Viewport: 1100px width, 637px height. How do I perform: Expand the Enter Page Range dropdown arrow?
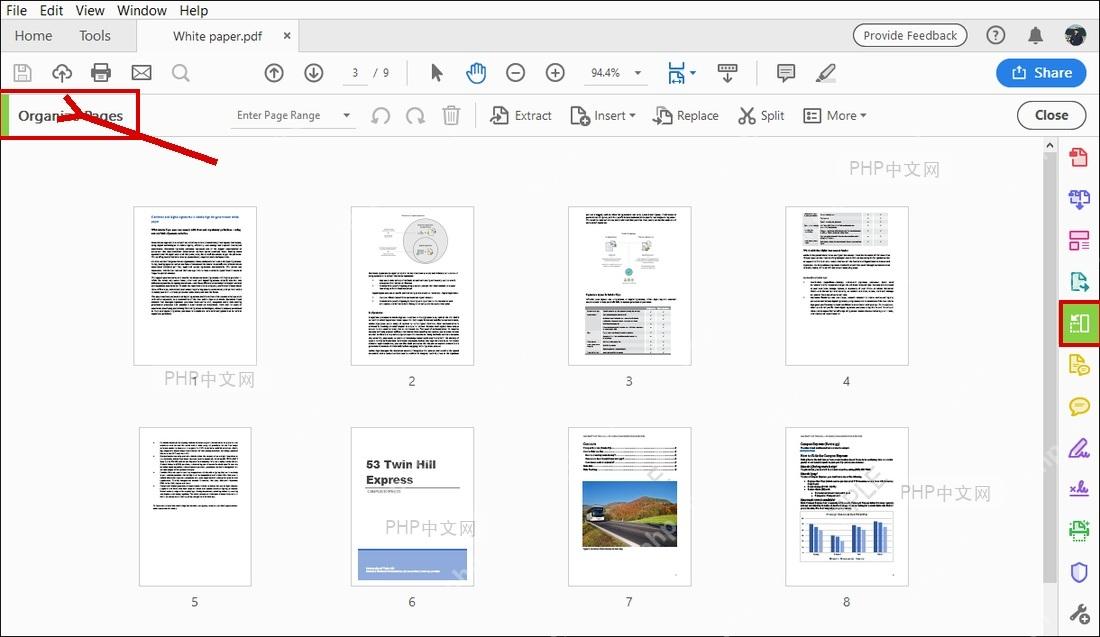347,116
